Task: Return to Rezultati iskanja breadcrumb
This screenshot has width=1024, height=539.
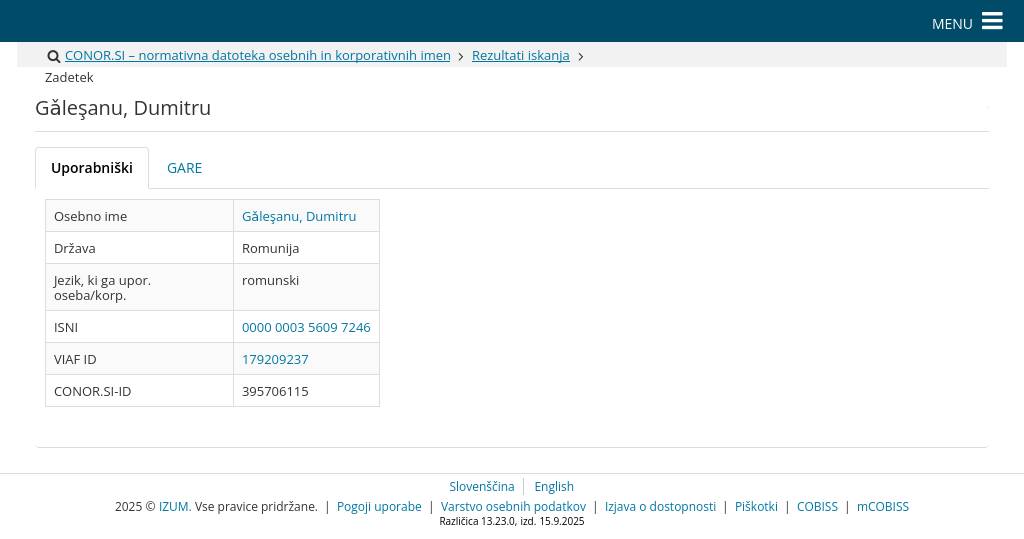Action: click(x=520, y=56)
